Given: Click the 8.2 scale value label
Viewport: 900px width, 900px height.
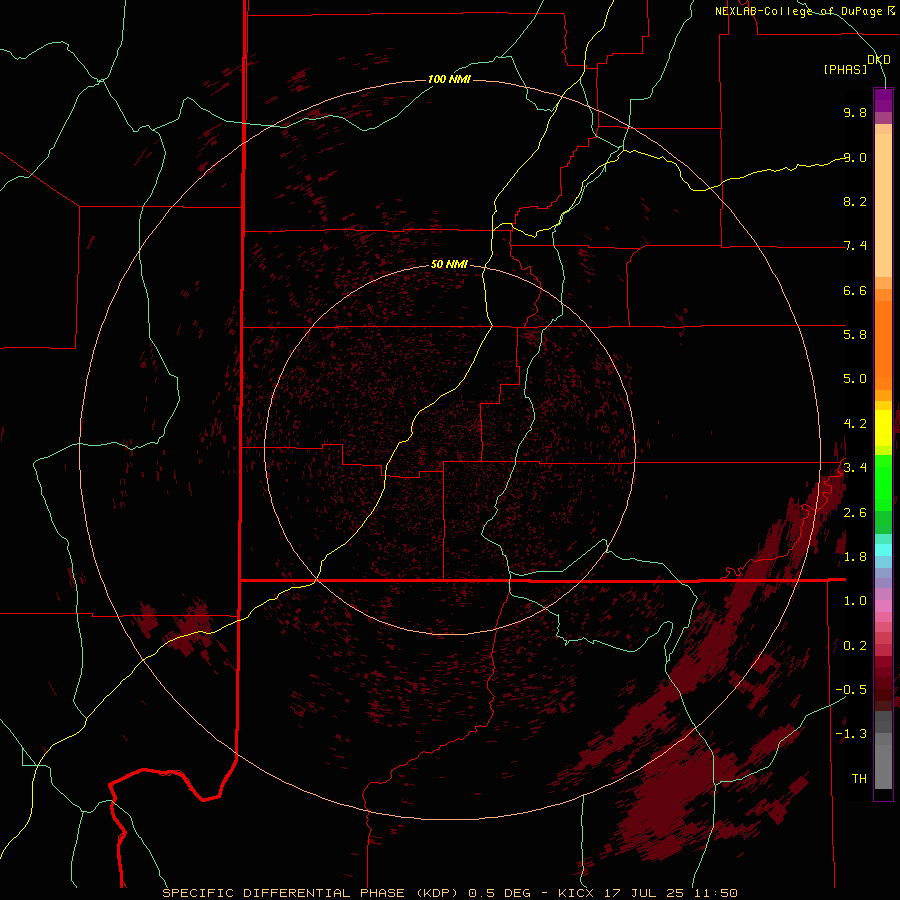Looking at the screenshot, I should [855, 201].
